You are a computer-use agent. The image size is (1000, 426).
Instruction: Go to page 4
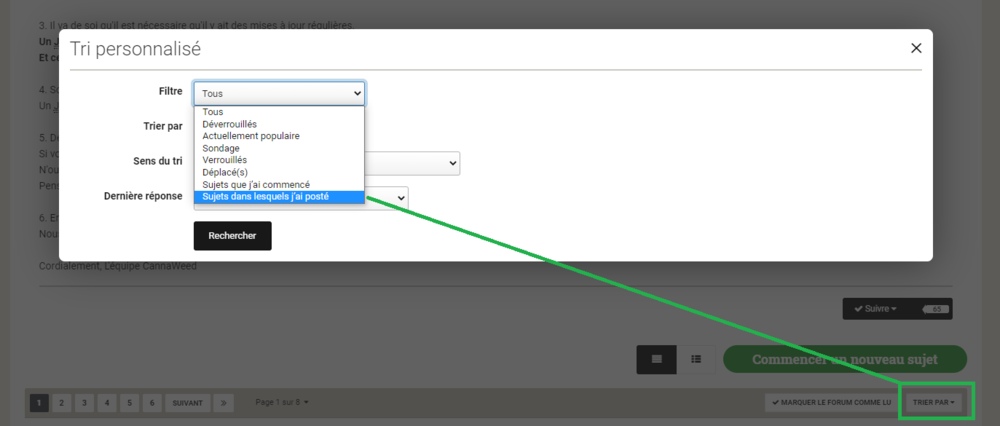pyautogui.click(x=107, y=403)
